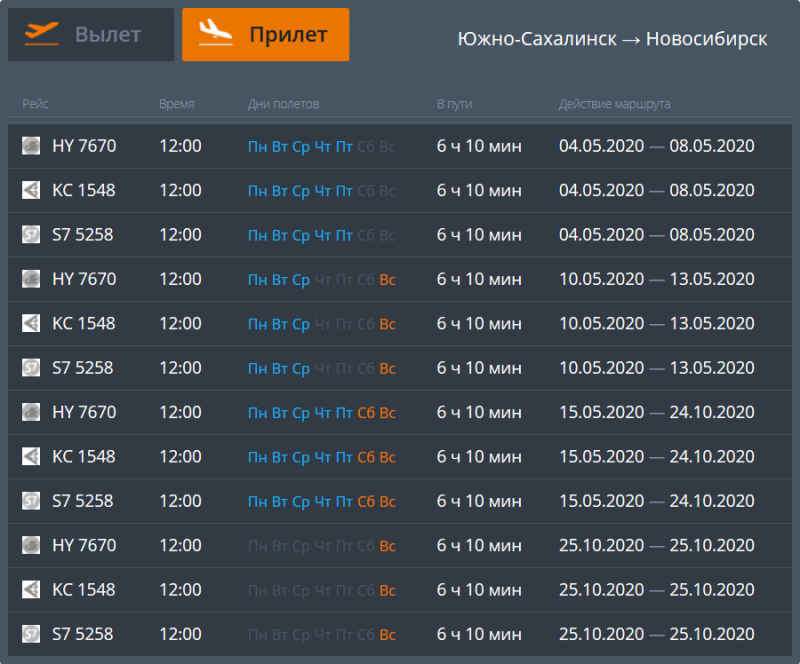
Task: Click the Дни полетов column header
Action: 283,104
